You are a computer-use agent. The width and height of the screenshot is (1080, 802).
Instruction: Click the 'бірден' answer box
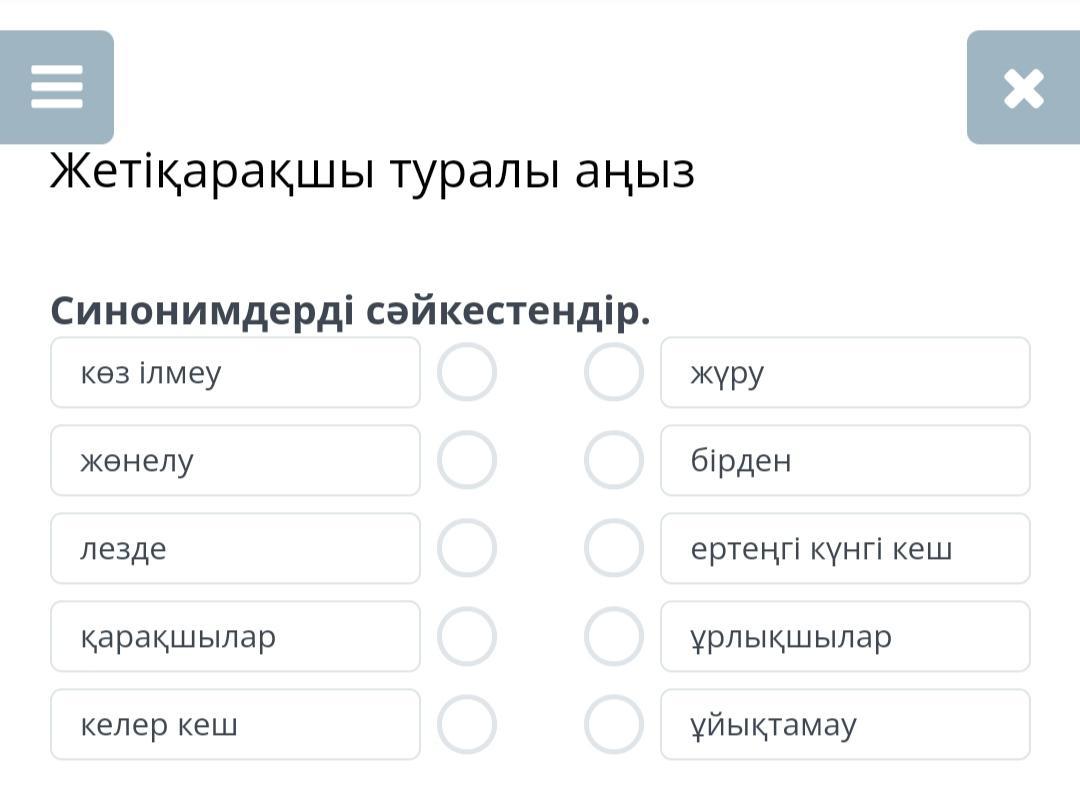pos(845,461)
